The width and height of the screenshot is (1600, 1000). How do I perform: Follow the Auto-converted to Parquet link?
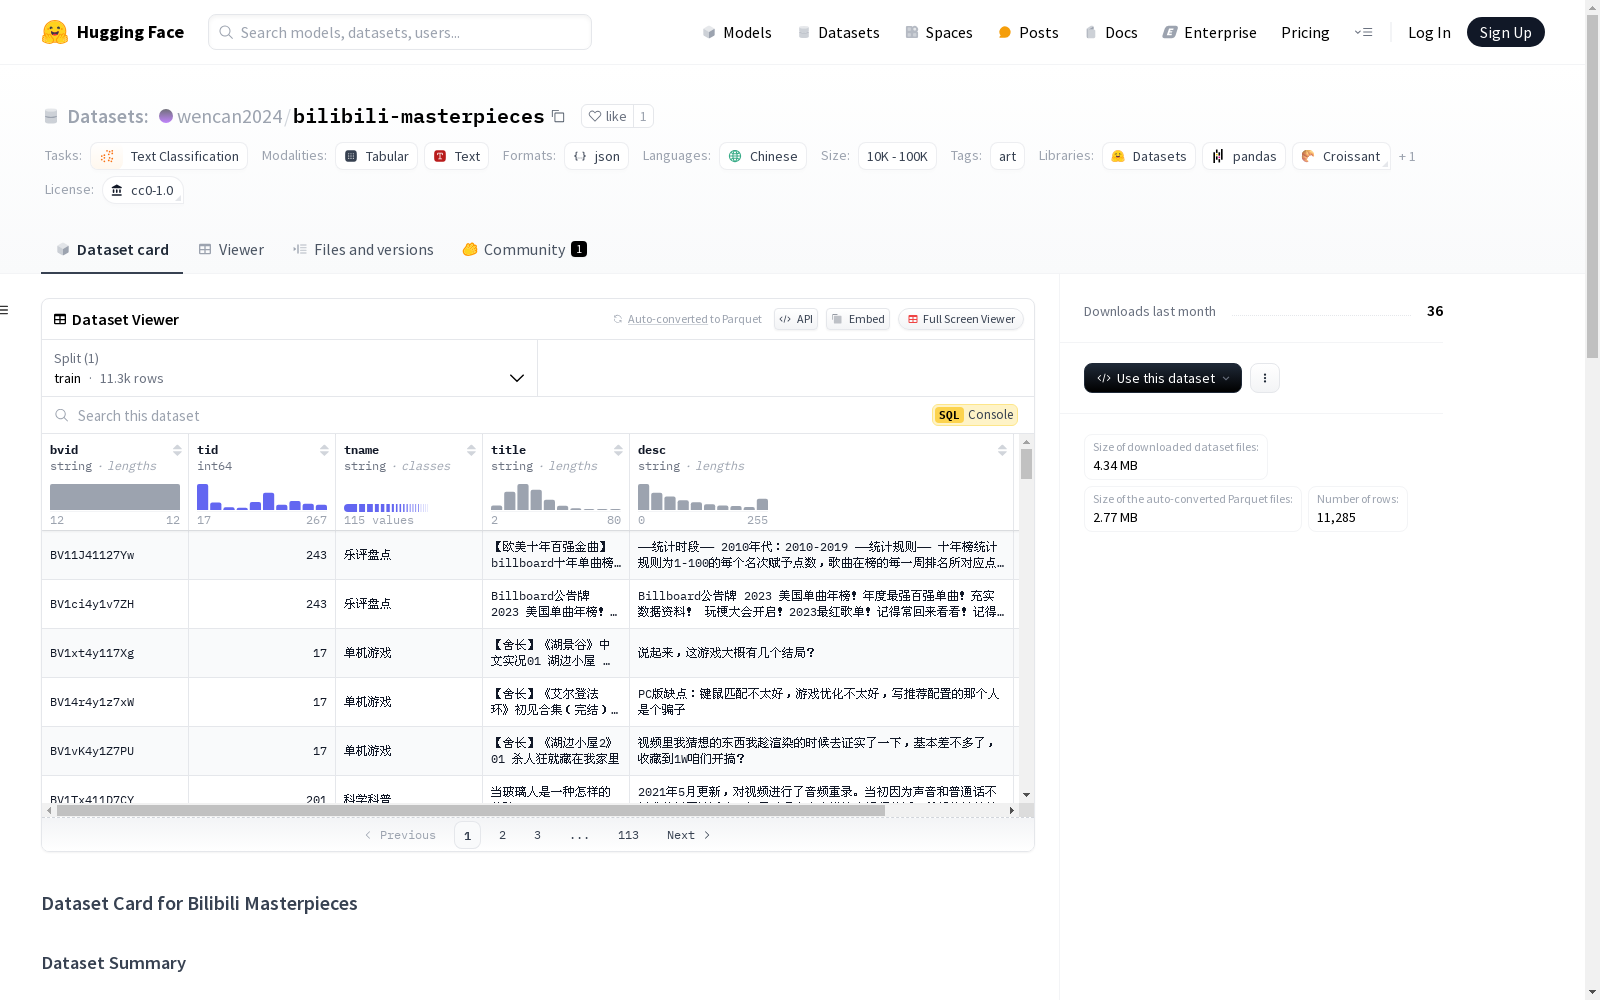coord(687,319)
